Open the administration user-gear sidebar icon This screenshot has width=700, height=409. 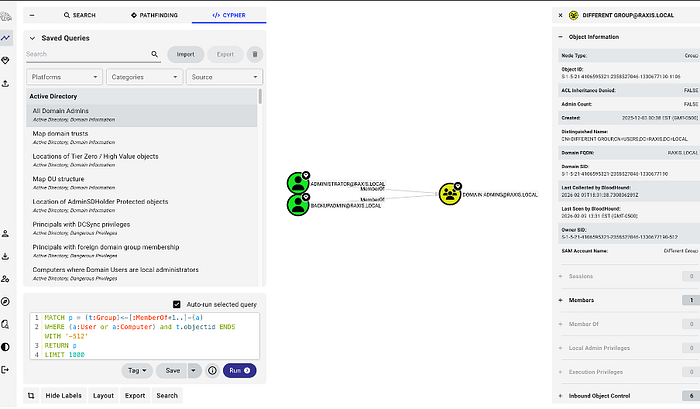(x=6, y=279)
